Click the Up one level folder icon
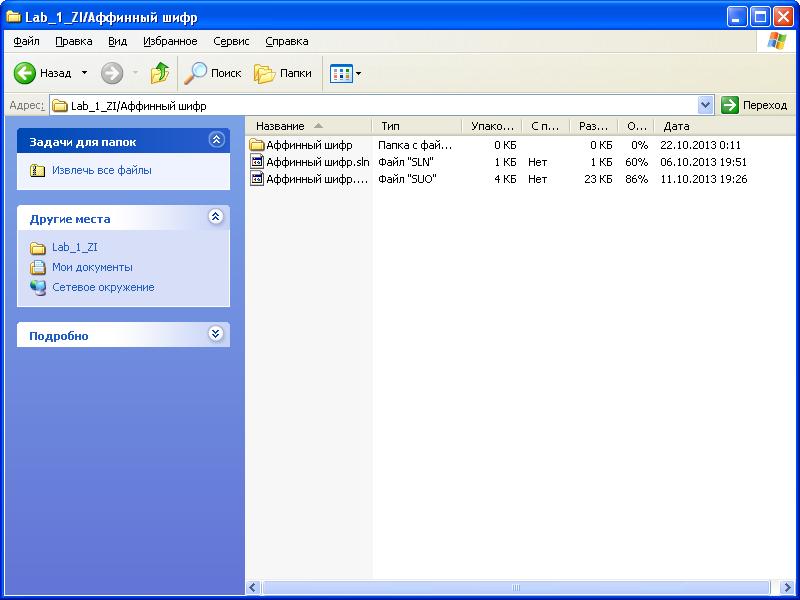Image resolution: width=800 pixels, height=600 pixels. (x=160, y=73)
